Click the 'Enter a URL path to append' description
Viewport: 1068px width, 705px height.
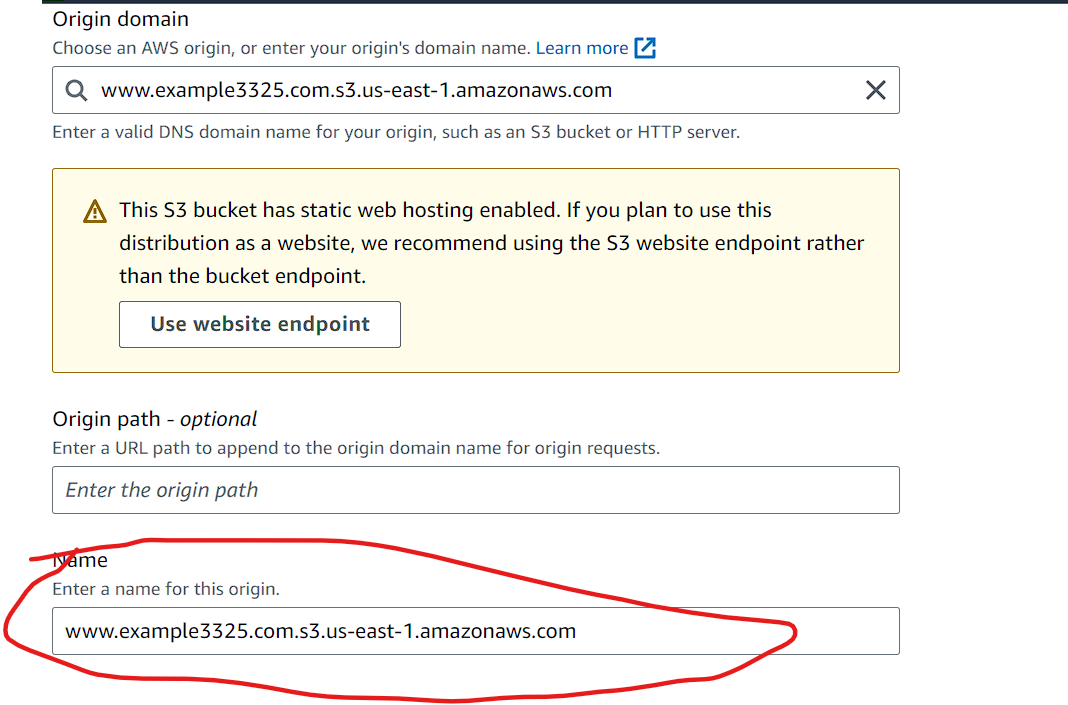[356, 448]
